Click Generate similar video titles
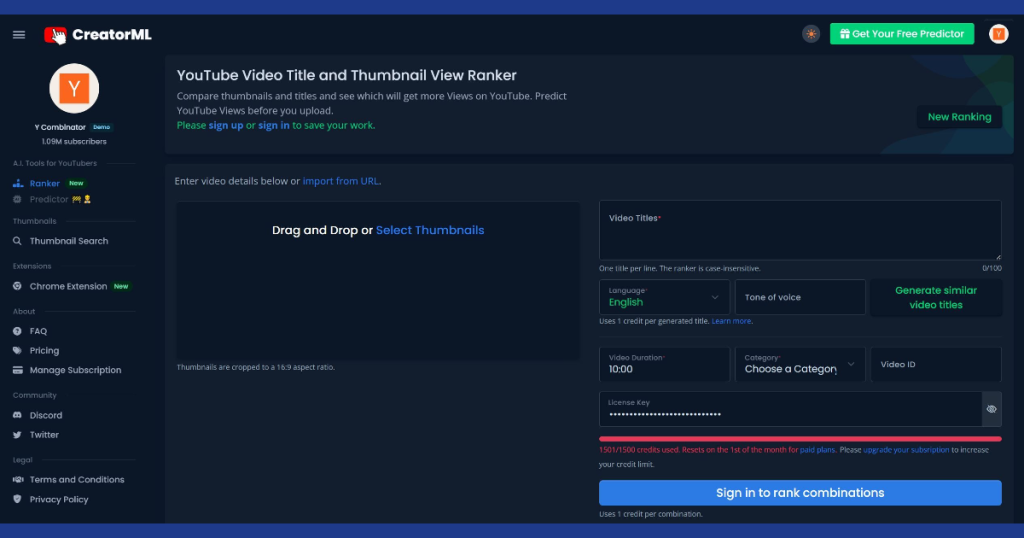This screenshot has height=538, width=1024. pyautogui.click(x=936, y=298)
